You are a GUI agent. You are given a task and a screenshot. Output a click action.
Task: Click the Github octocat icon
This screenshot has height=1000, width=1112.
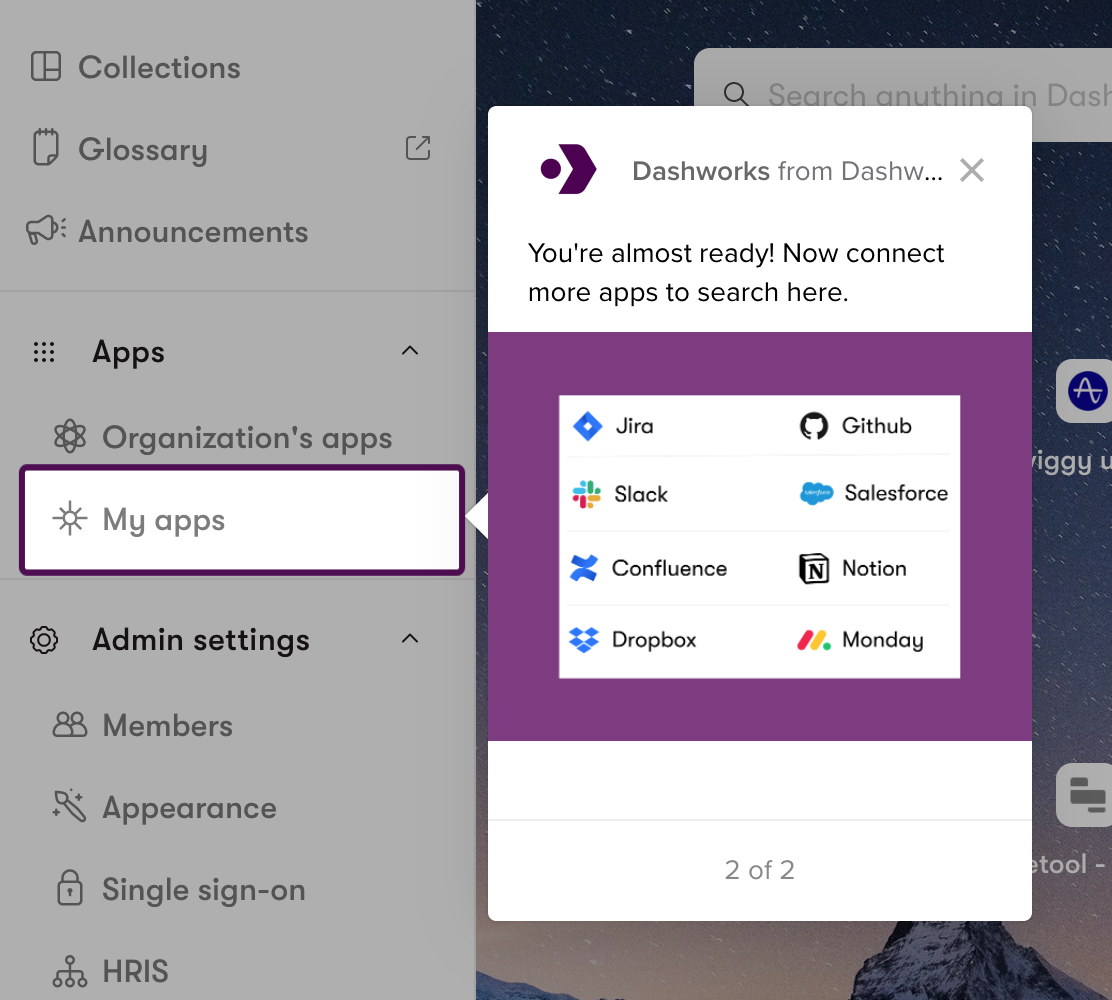coord(814,426)
